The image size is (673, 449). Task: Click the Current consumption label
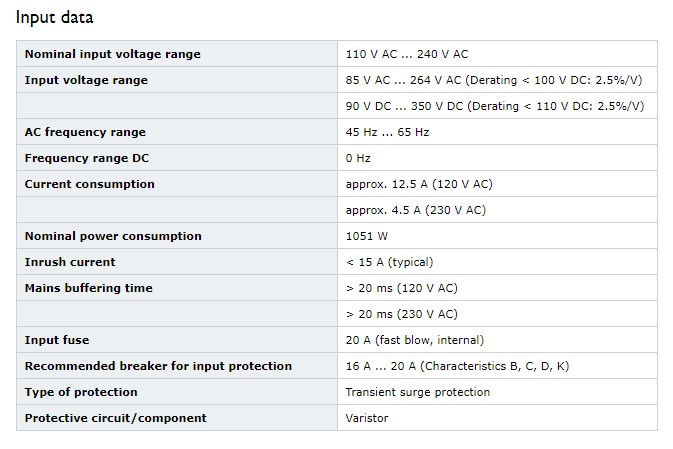(89, 184)
